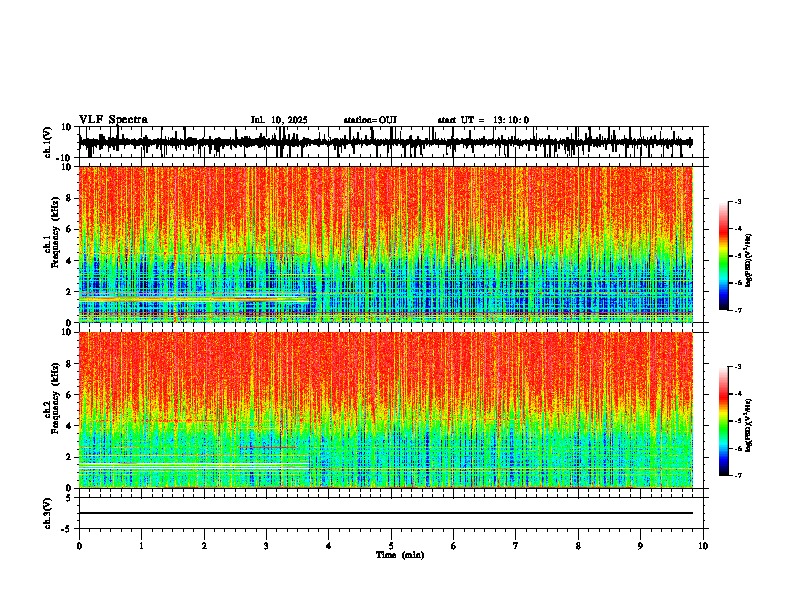
Task: Click the "2" kHz tick of ch.1 spectrogram
Action: click(x=70, y=291)
